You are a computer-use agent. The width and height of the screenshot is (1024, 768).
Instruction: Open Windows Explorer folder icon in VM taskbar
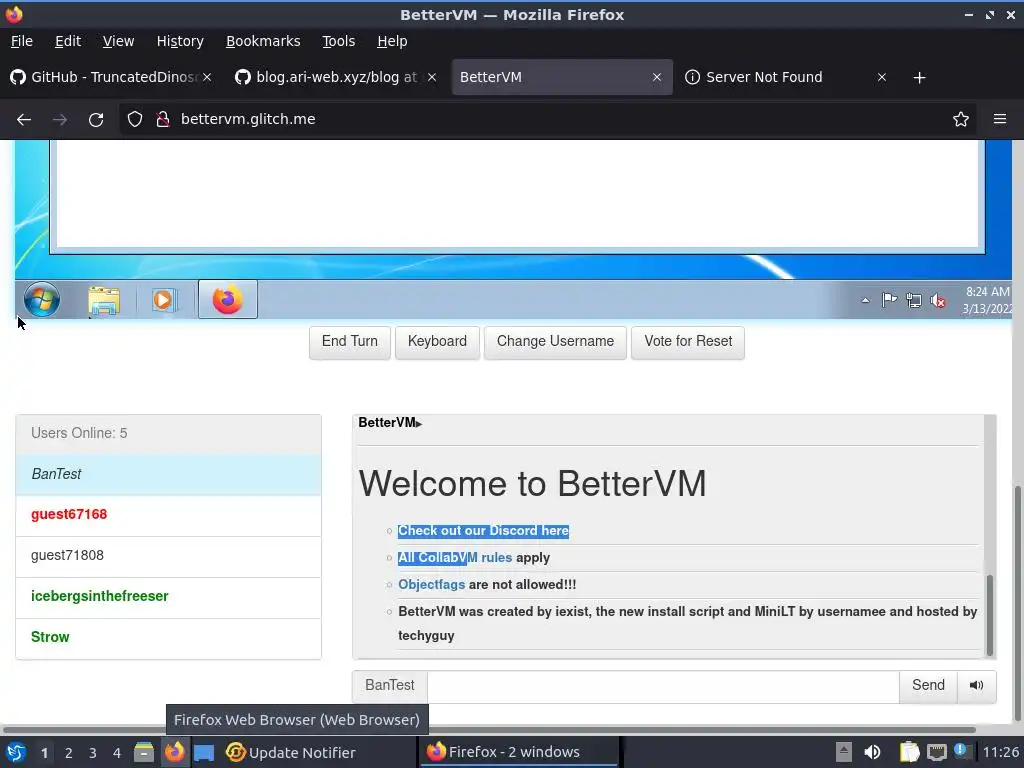coord(104,301)
